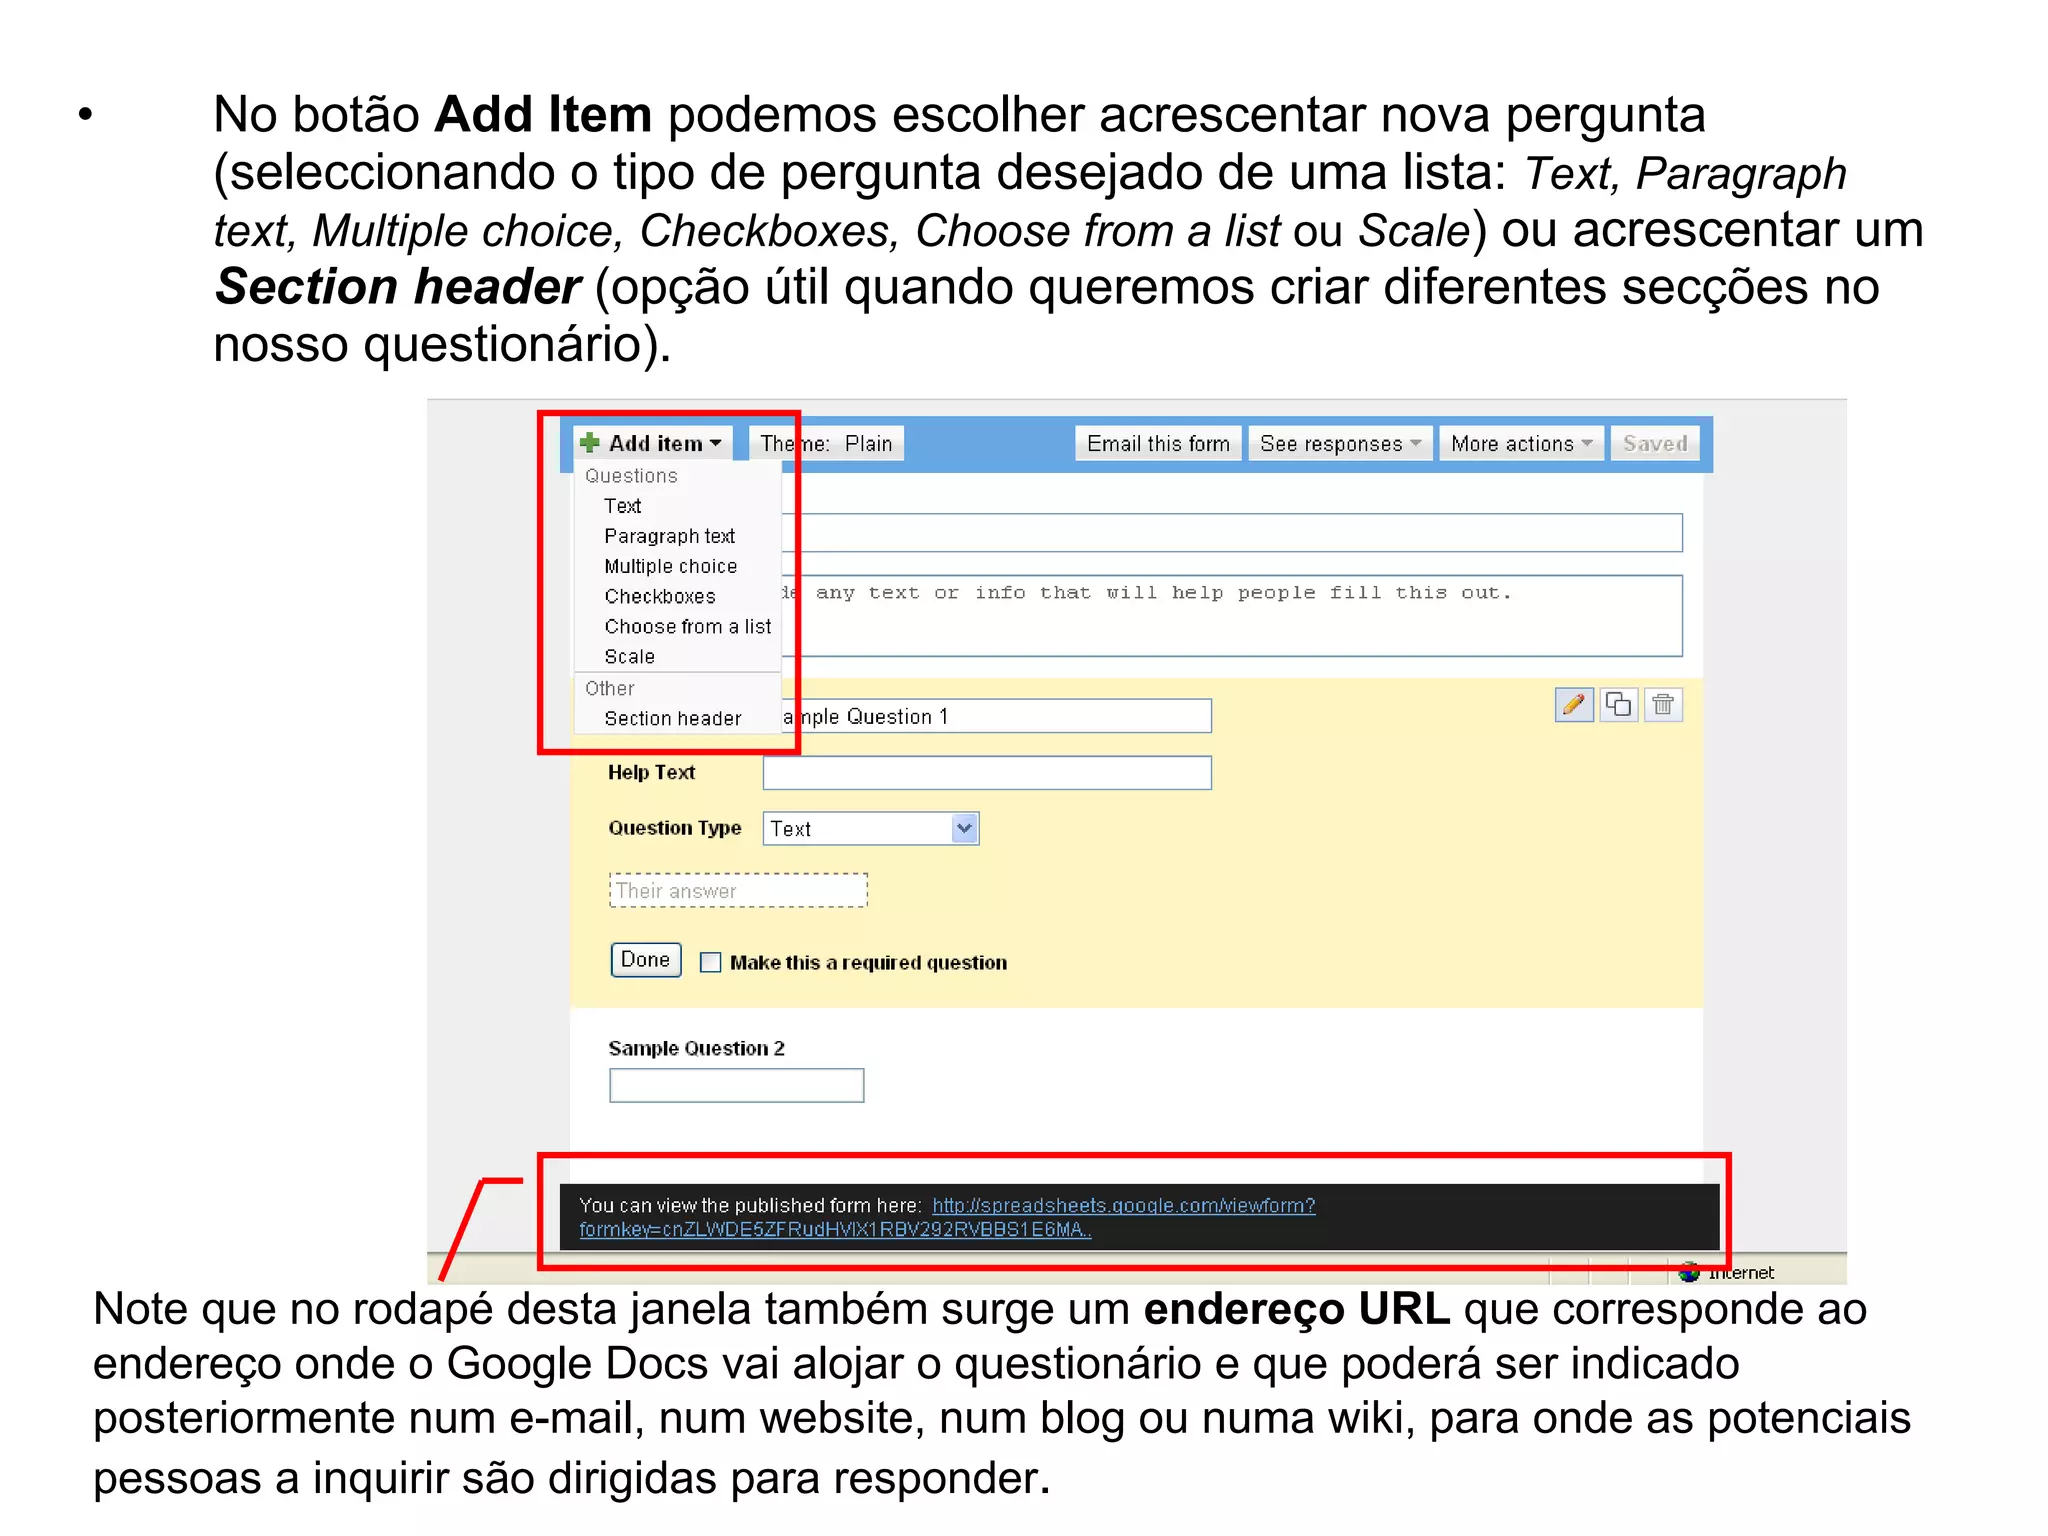This screenshot has width=2048, height=1536.
Task: Click the Help Text label
Action: (651, 772)
